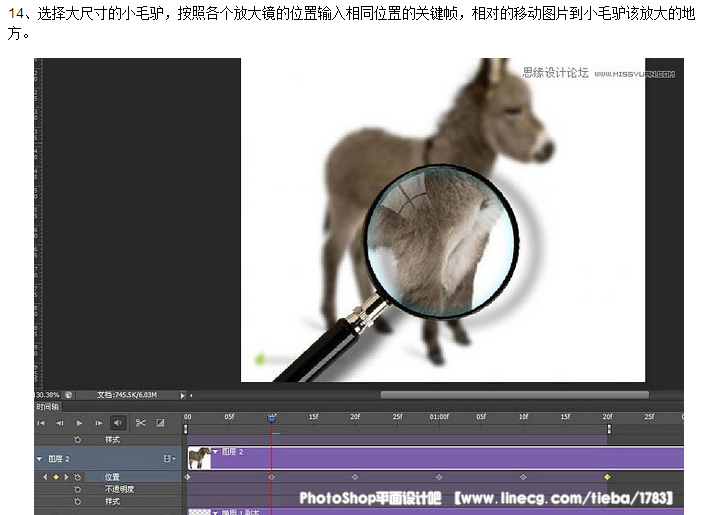Enable the 样式 stopwatch under 不透明度

point(77,502)
